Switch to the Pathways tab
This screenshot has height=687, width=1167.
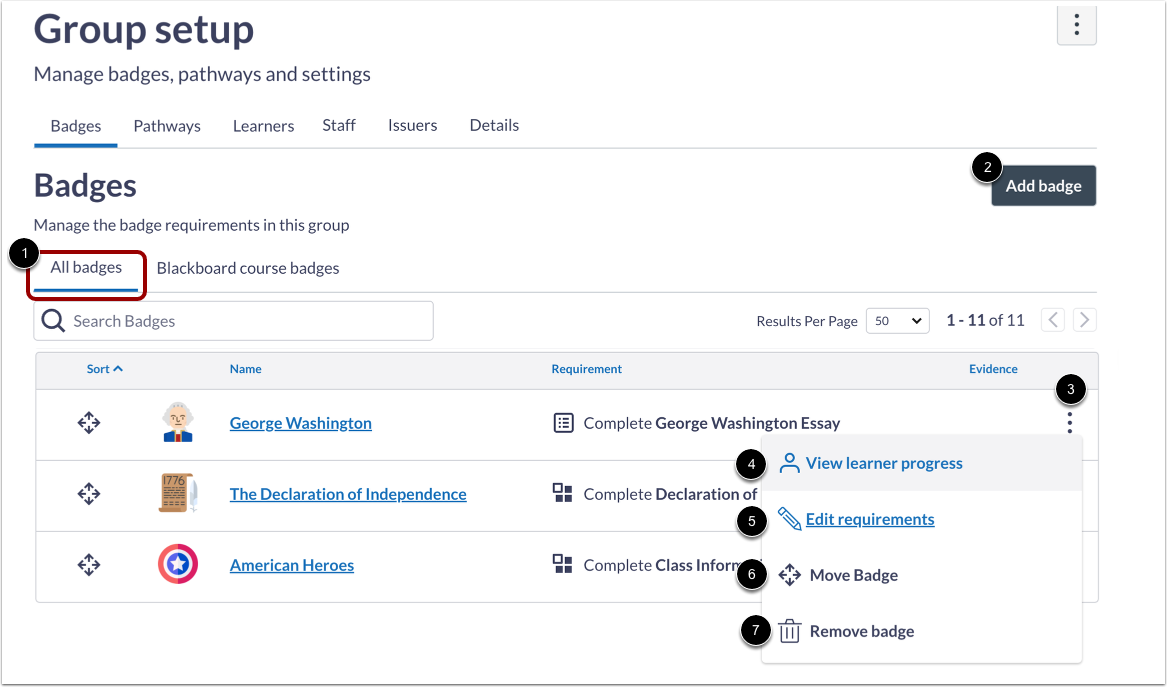167,125
